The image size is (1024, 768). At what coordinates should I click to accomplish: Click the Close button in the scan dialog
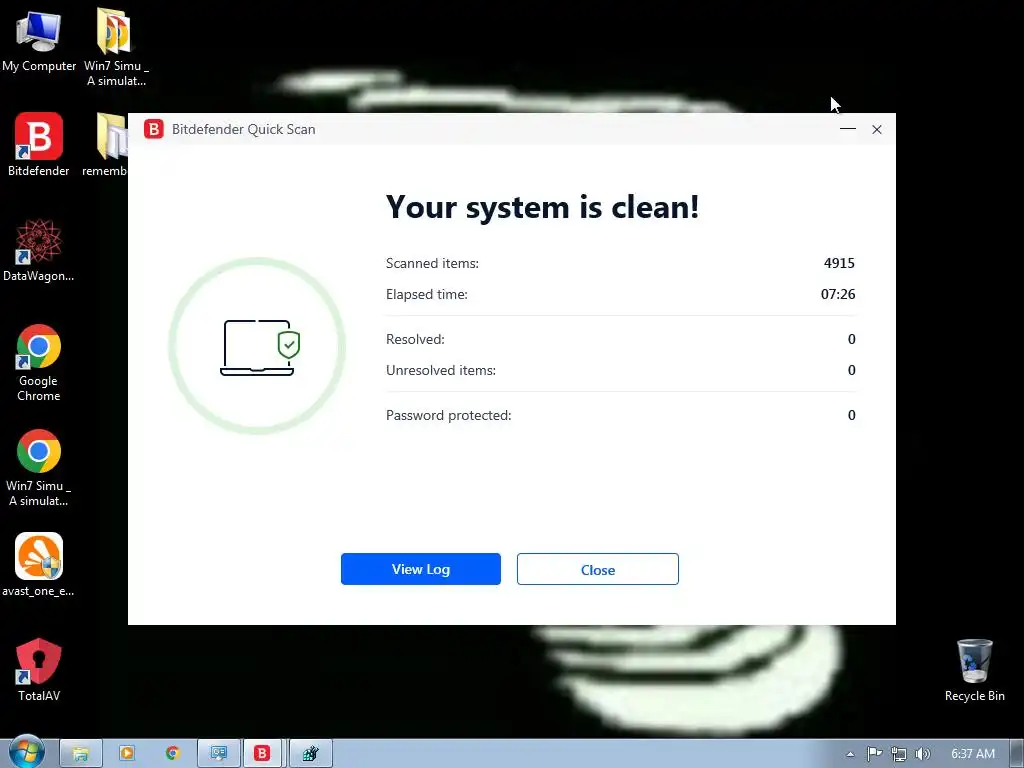[598, 569]
